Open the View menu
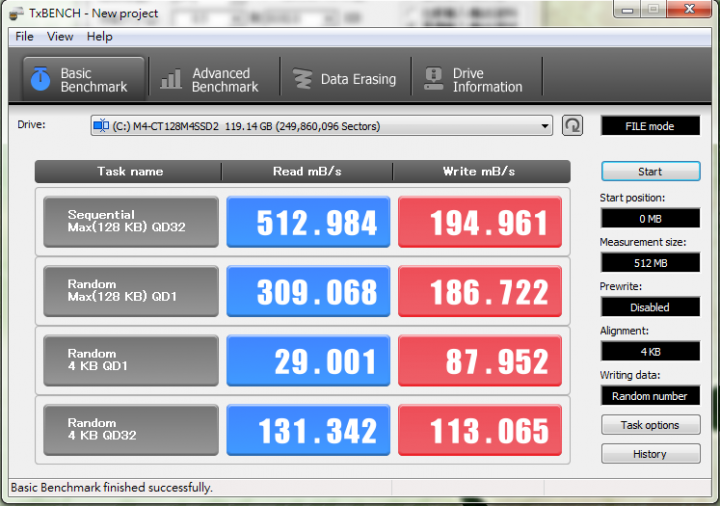The height and width of the screenshot is (506, 720). tap(60, 36)
